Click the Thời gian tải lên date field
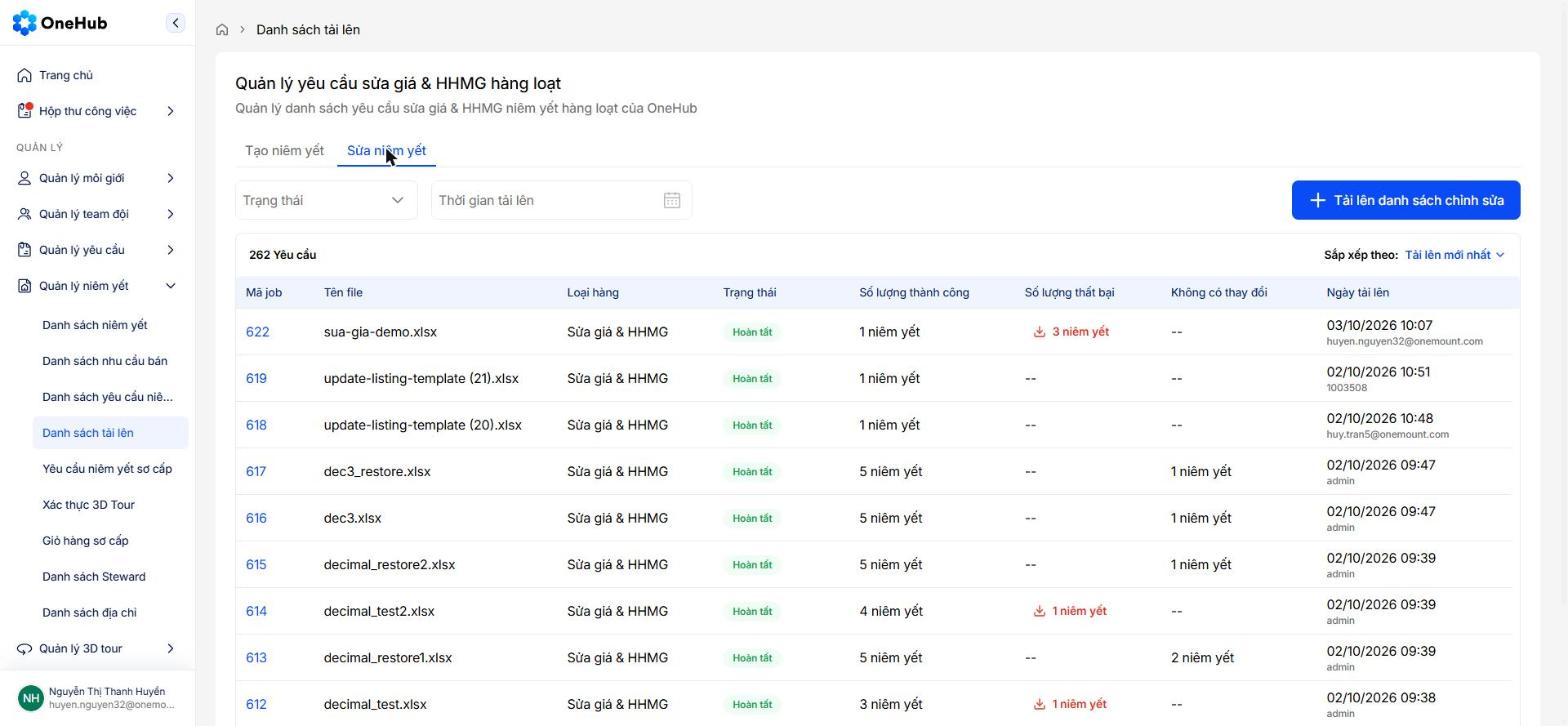Image resolution: width=1568 pixels, height=726 pixels. coord(562,200)
